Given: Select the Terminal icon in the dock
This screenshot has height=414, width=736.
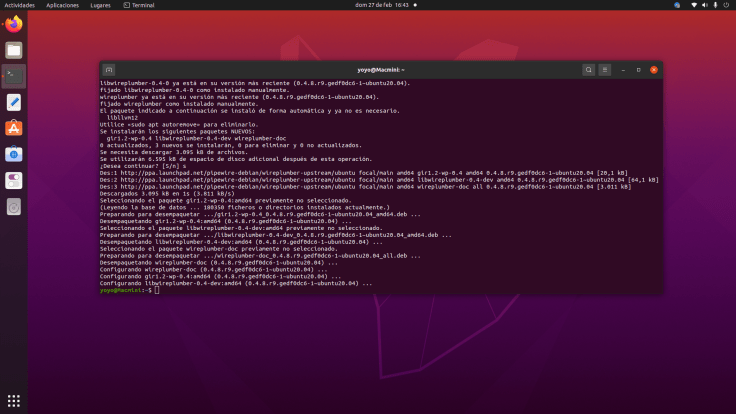Looking at the screenshot, I should coord(14,76).
